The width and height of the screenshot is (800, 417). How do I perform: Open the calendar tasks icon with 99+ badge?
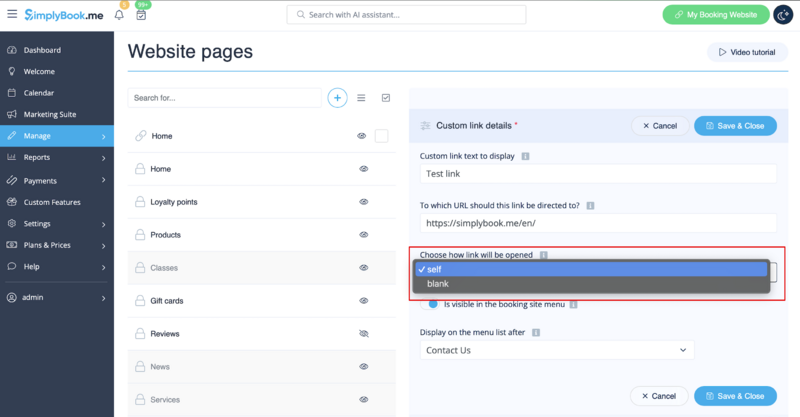pos(141,15)
